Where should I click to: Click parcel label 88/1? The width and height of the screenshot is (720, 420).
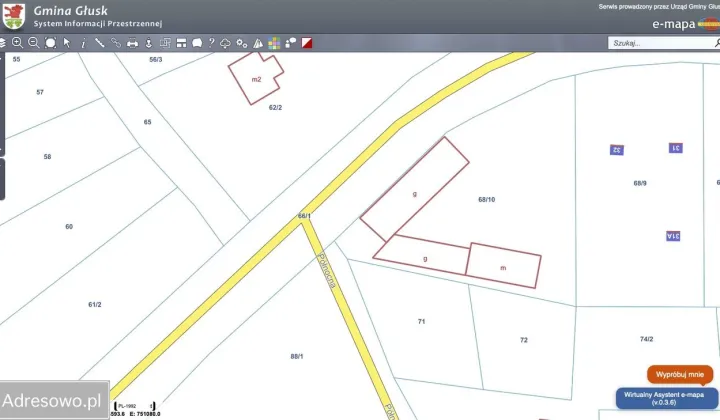click(297, 356)
